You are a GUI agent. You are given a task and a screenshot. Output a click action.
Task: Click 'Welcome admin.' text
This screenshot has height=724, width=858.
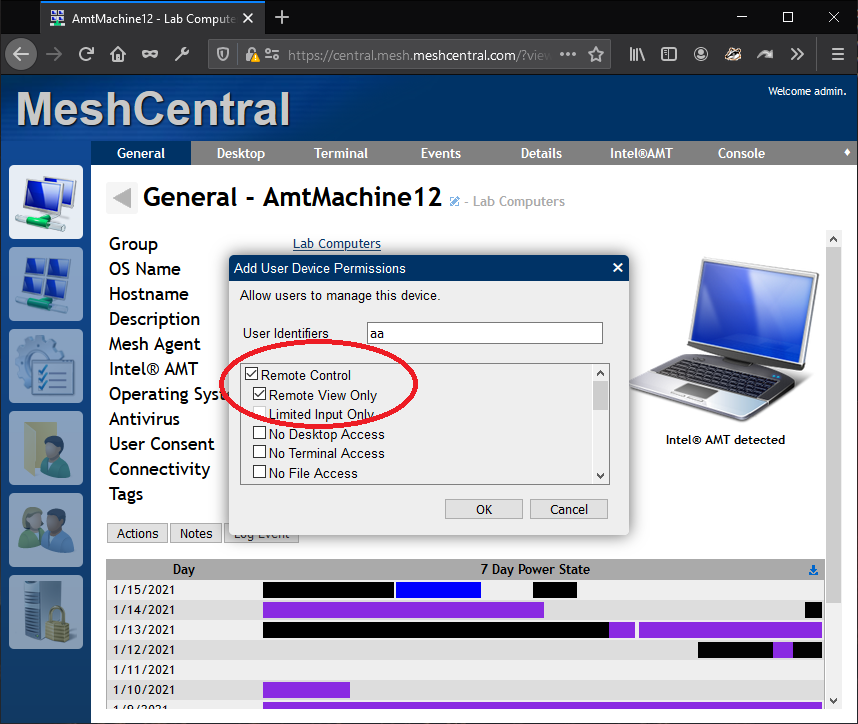tap(807, 91)
